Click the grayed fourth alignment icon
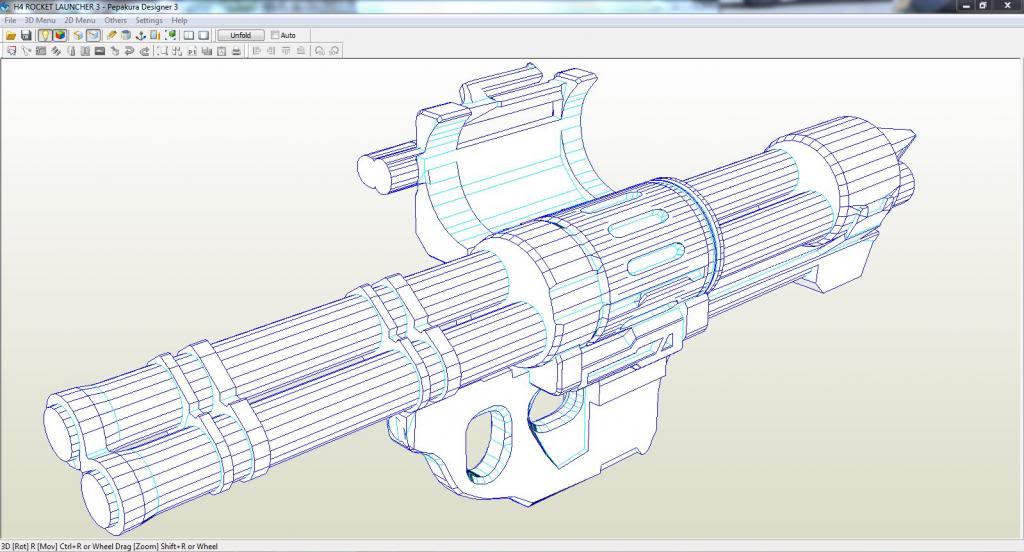Viewport: 1024px width, 552px height. (x=300, y=51)
